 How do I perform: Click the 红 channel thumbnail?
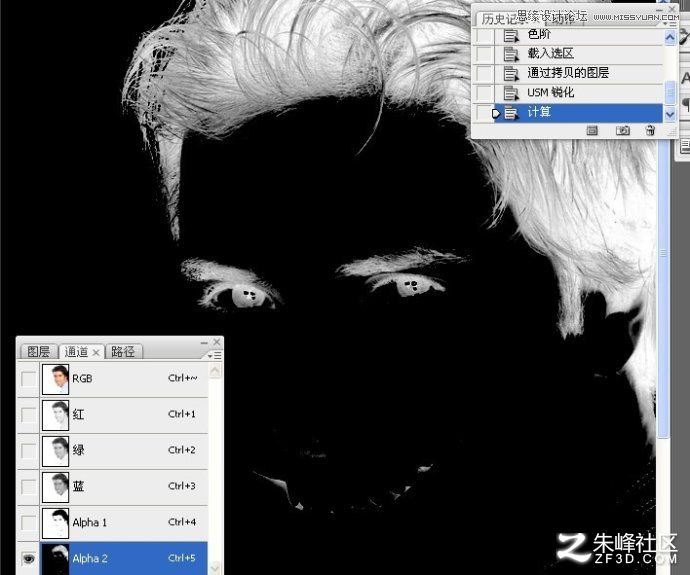(x=55, y=415)
